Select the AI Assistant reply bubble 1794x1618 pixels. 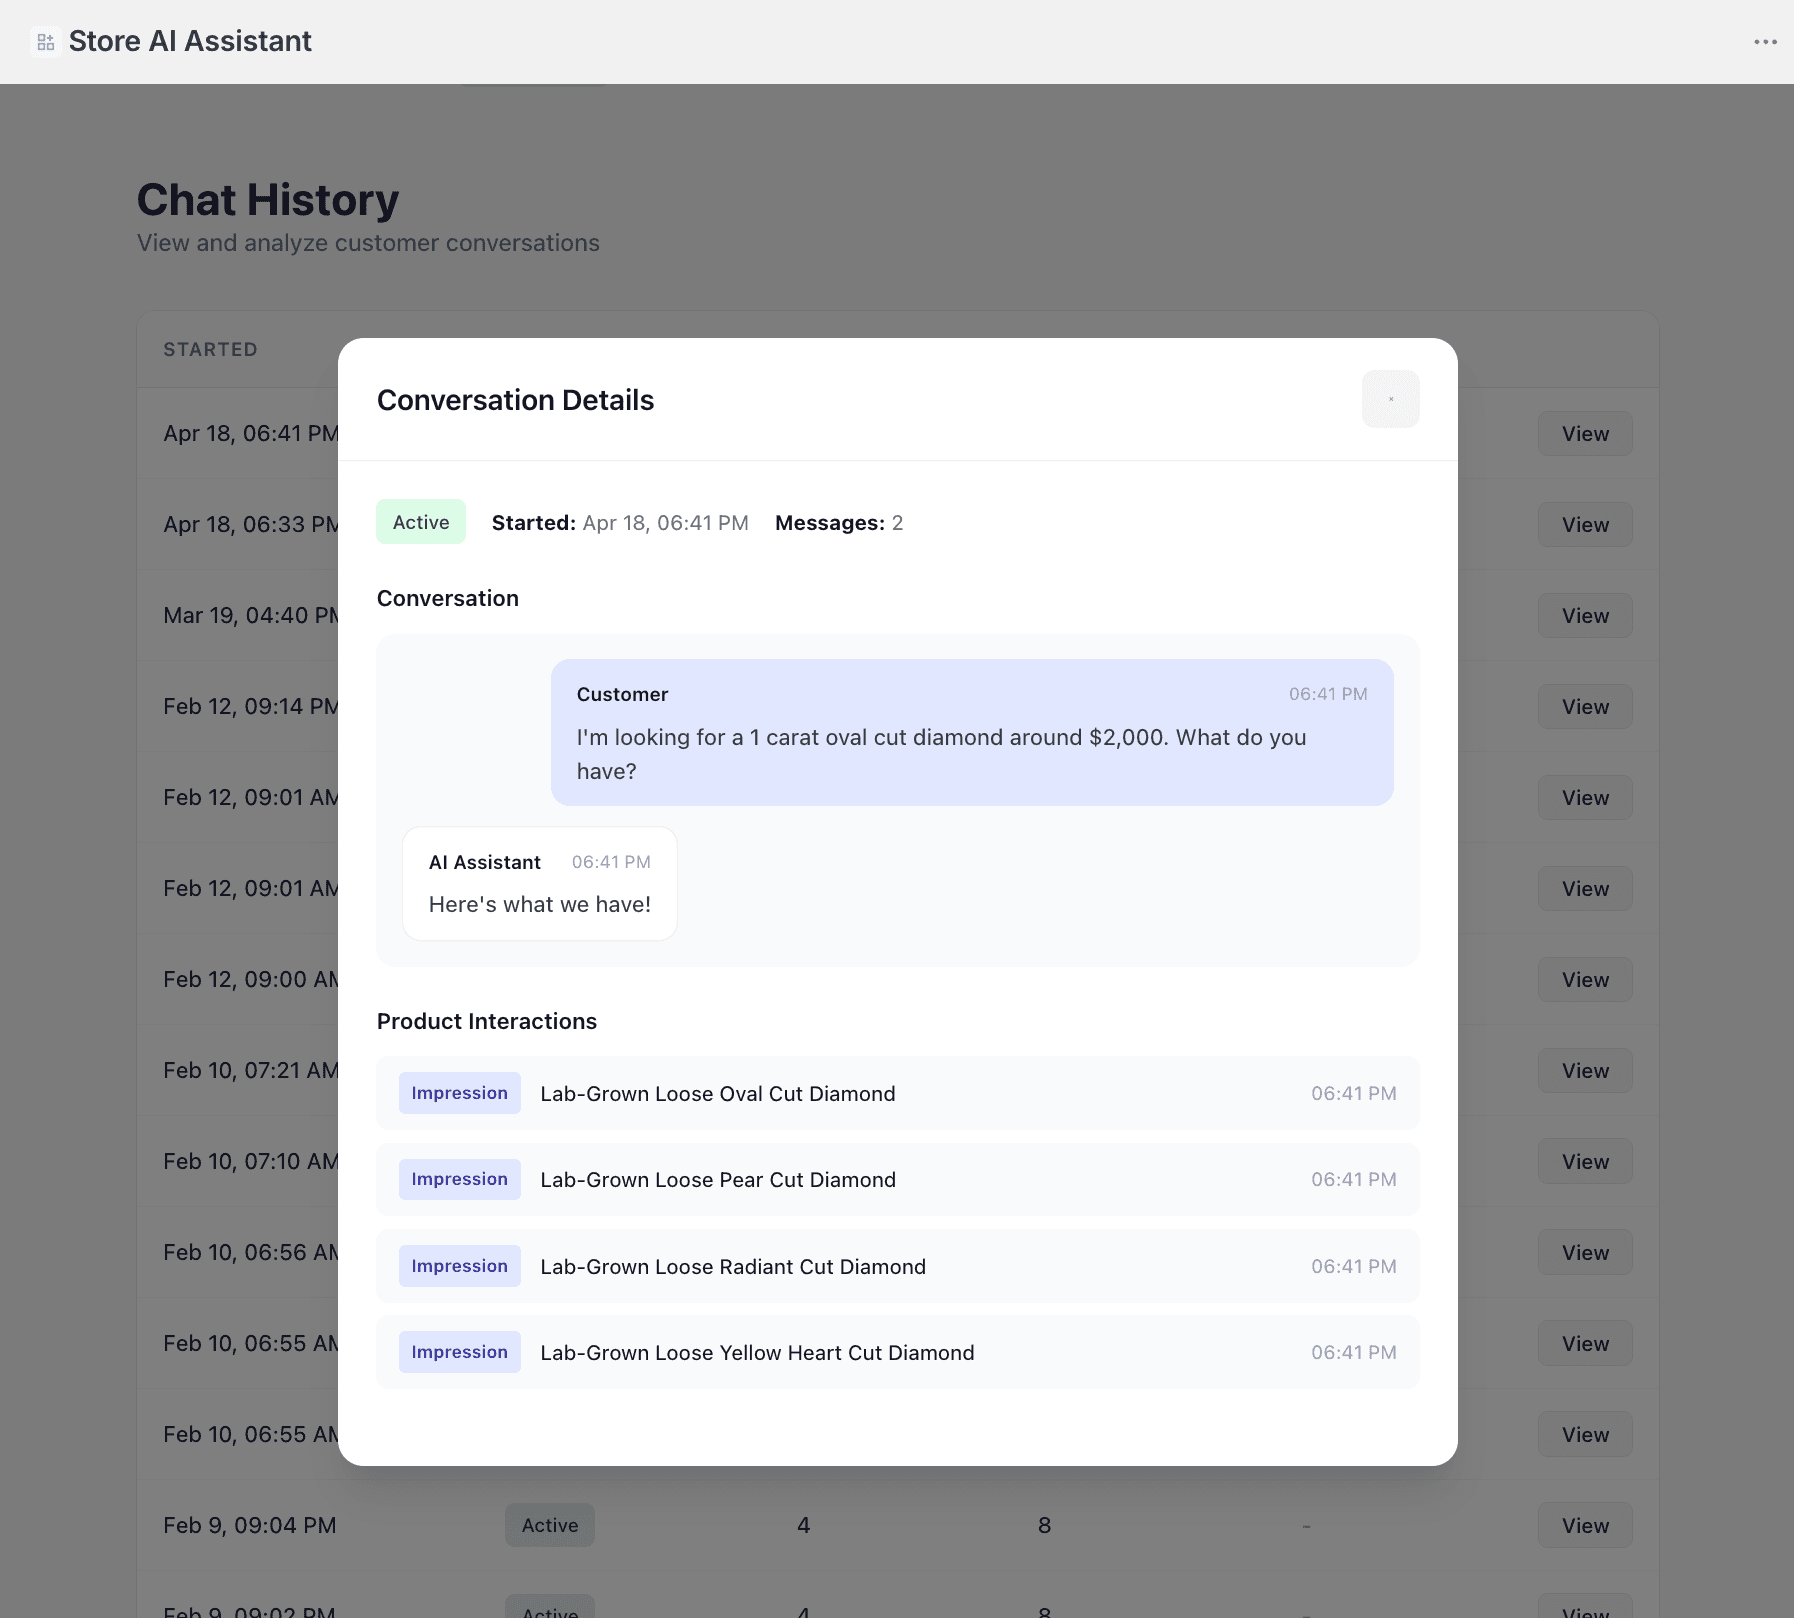pyautogui.click(x=539, y=883)
